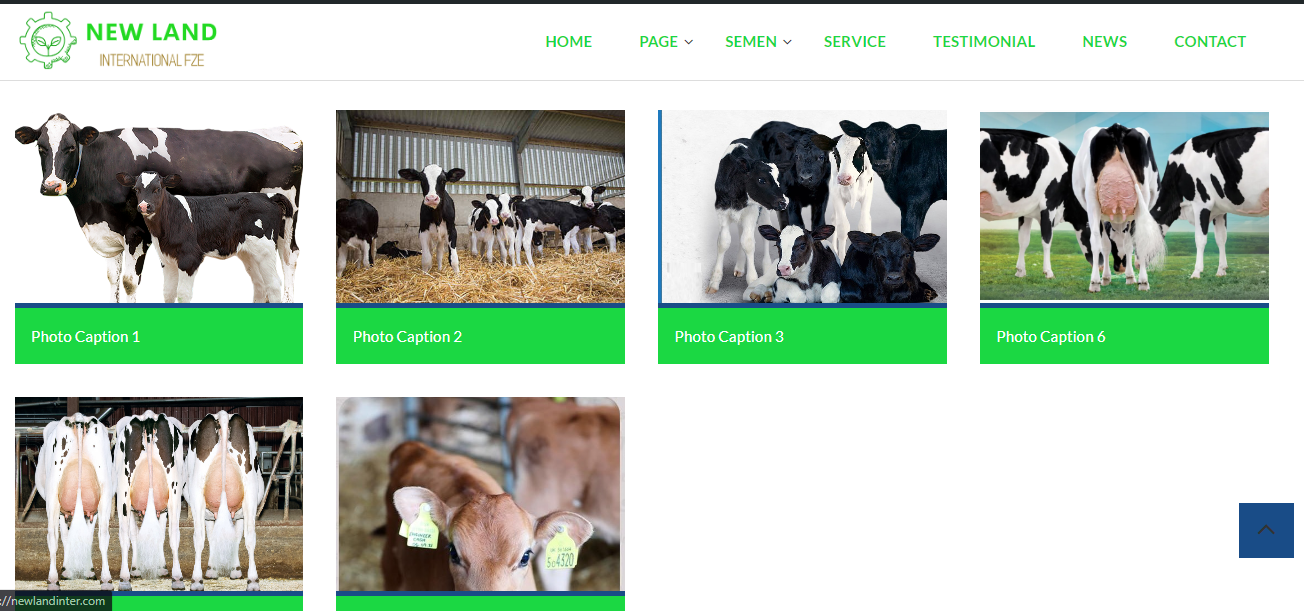Click the SEMEN menu label
1304x611 pixels.
[751, 42]
